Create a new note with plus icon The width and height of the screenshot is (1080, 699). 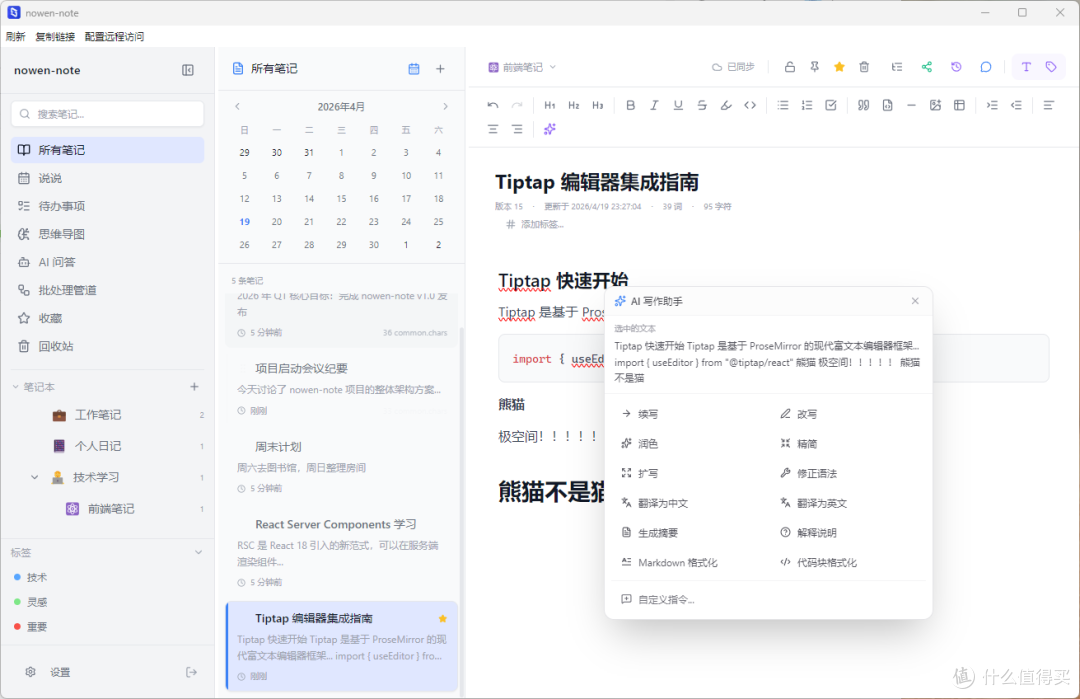[440, 69]
